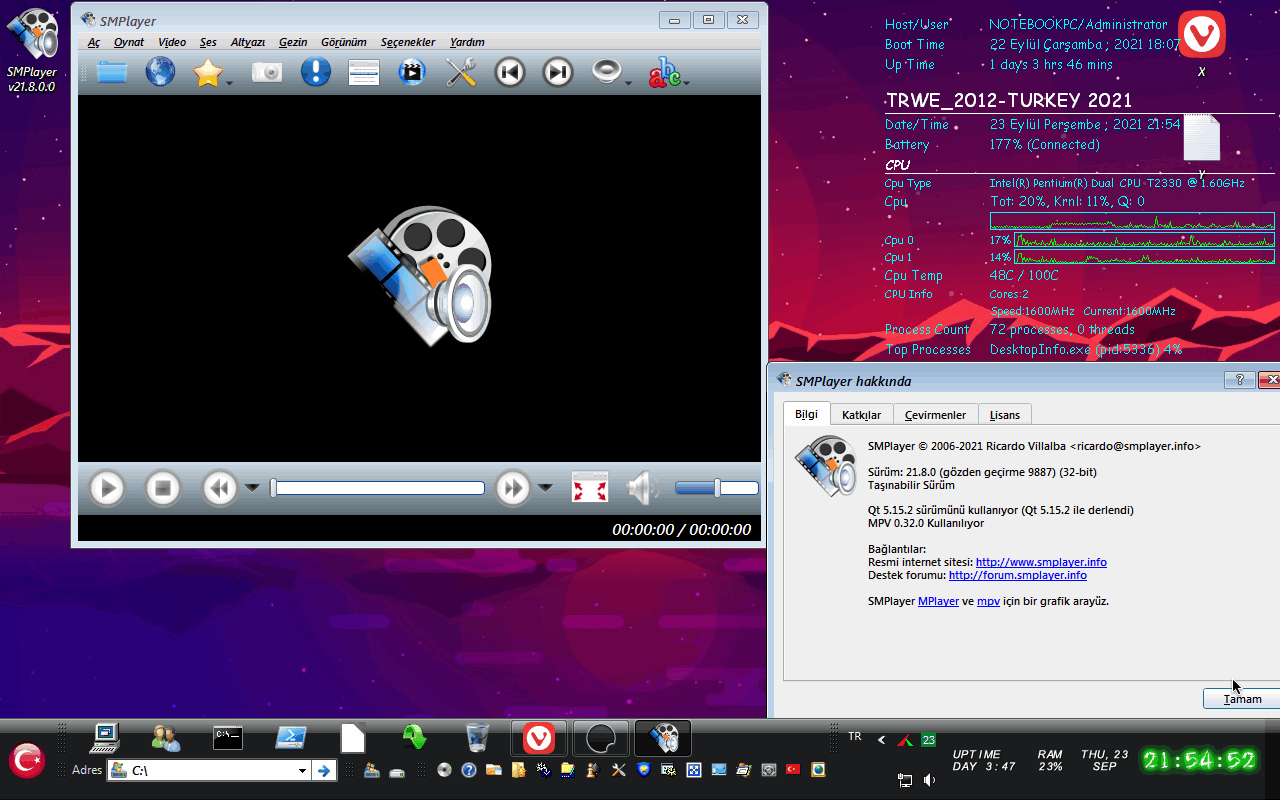
Task: Open the Görünüm menu
Action: (x=344, y=42)
